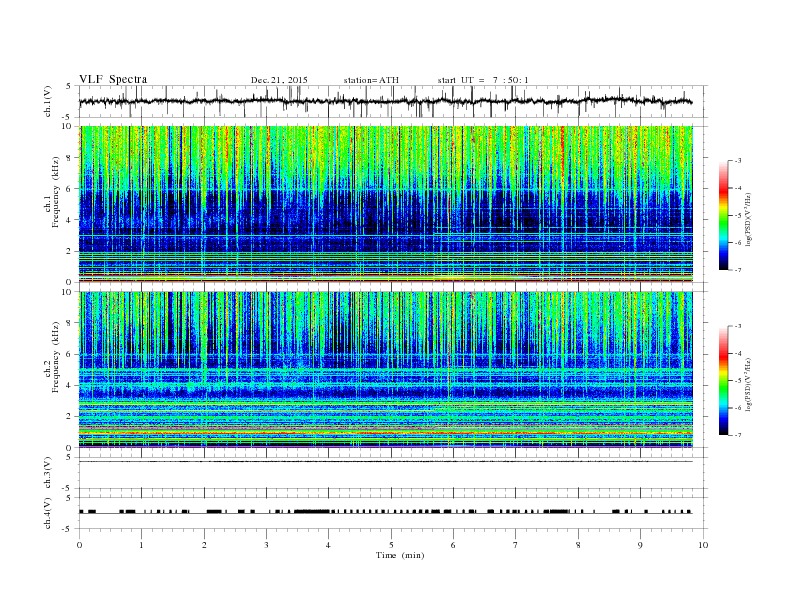Click the "station=ATH" label
Screen dimensions: 792x612
pos(371,80)
